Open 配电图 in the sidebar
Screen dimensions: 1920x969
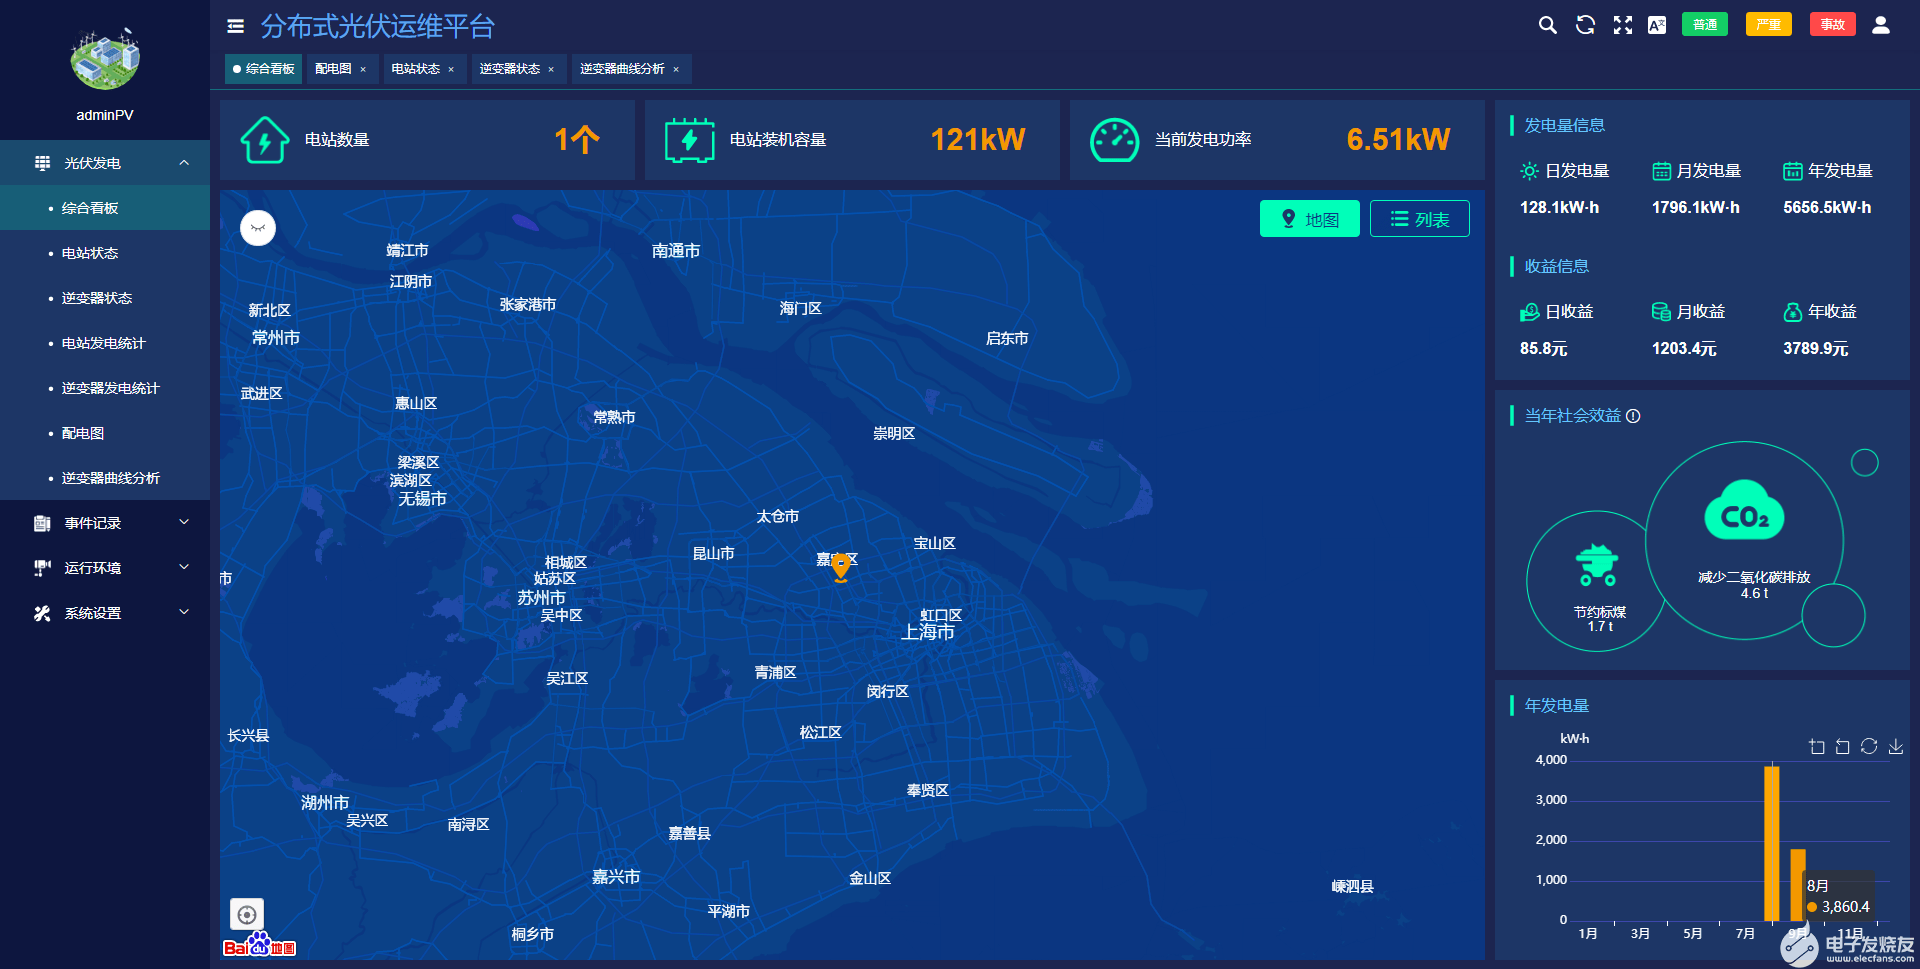105,433
